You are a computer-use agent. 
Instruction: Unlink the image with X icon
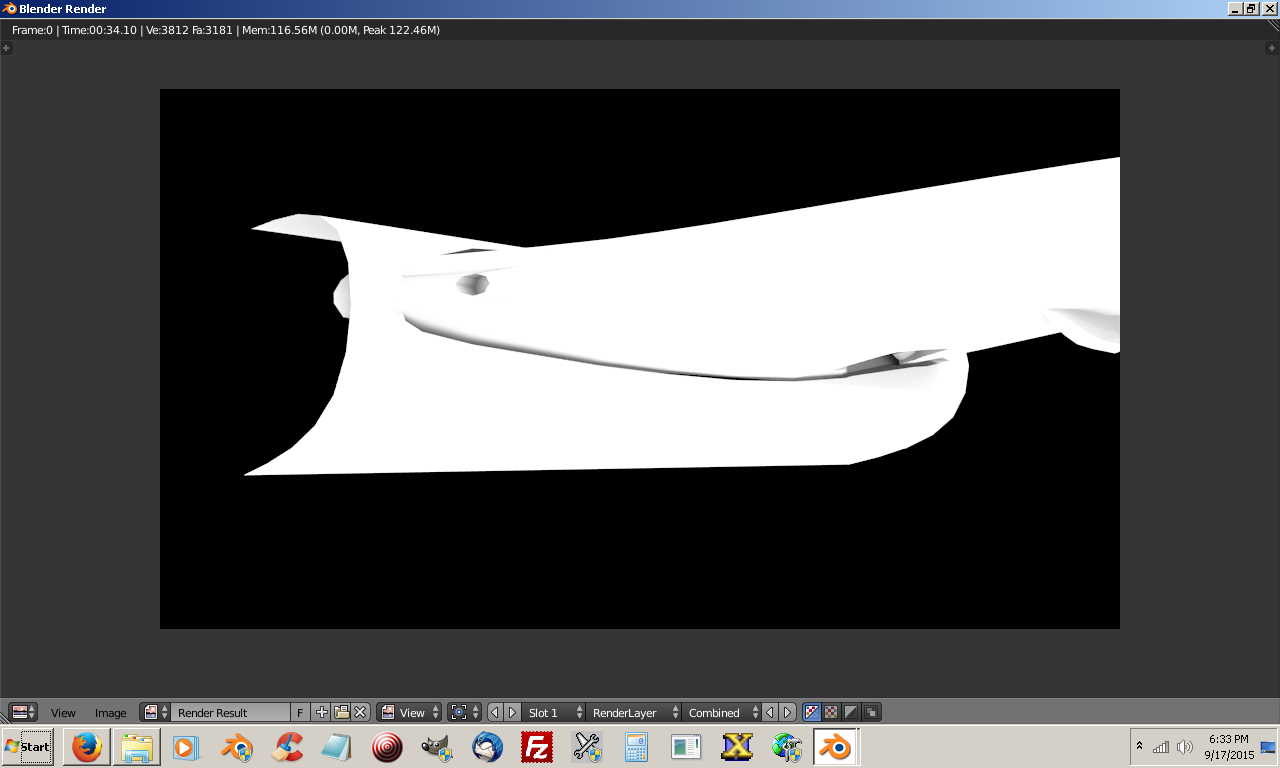pos(360,712)
